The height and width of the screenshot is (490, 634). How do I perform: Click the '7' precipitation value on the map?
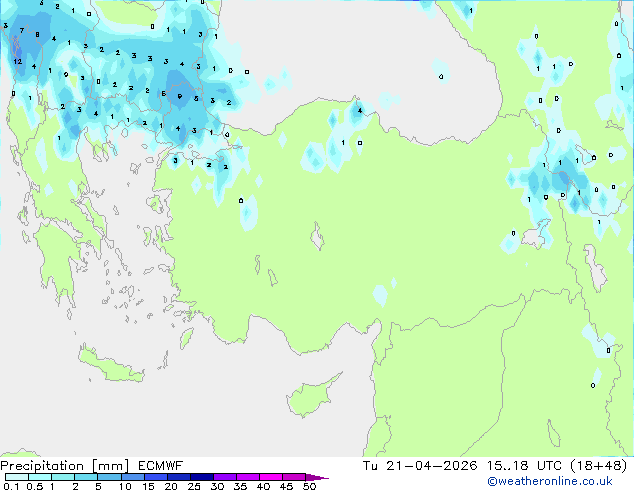point(22,30)
